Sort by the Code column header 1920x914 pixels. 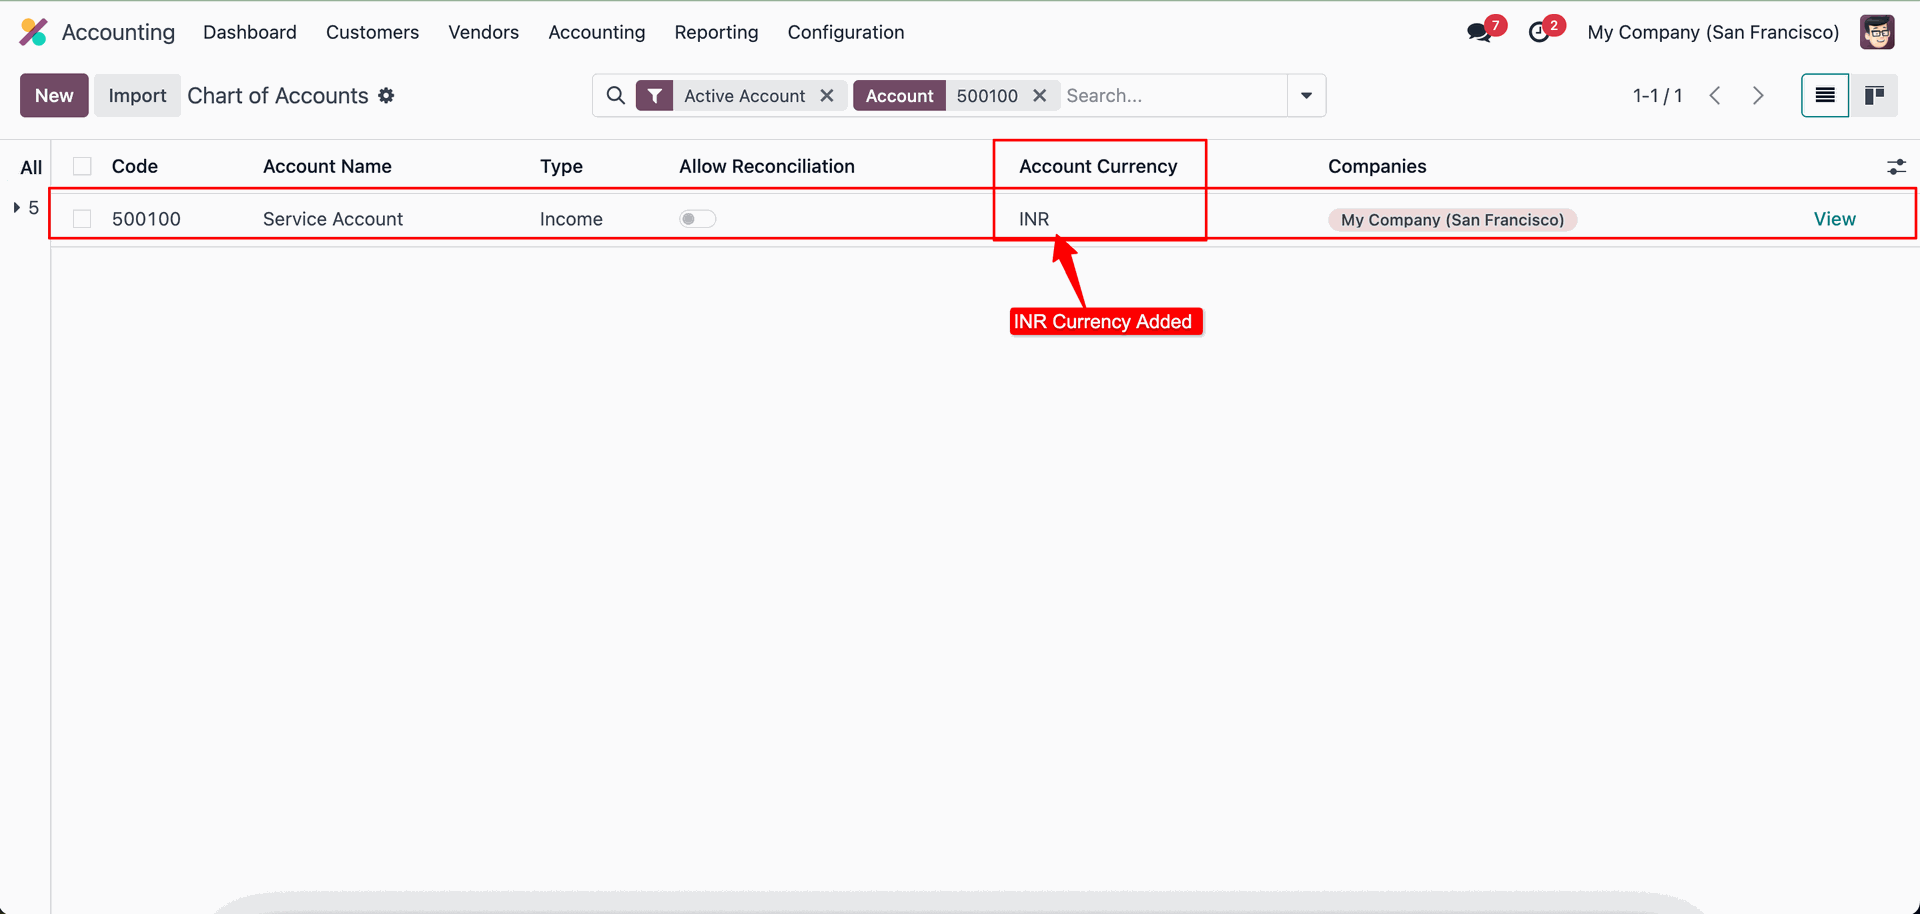(135, 166)
